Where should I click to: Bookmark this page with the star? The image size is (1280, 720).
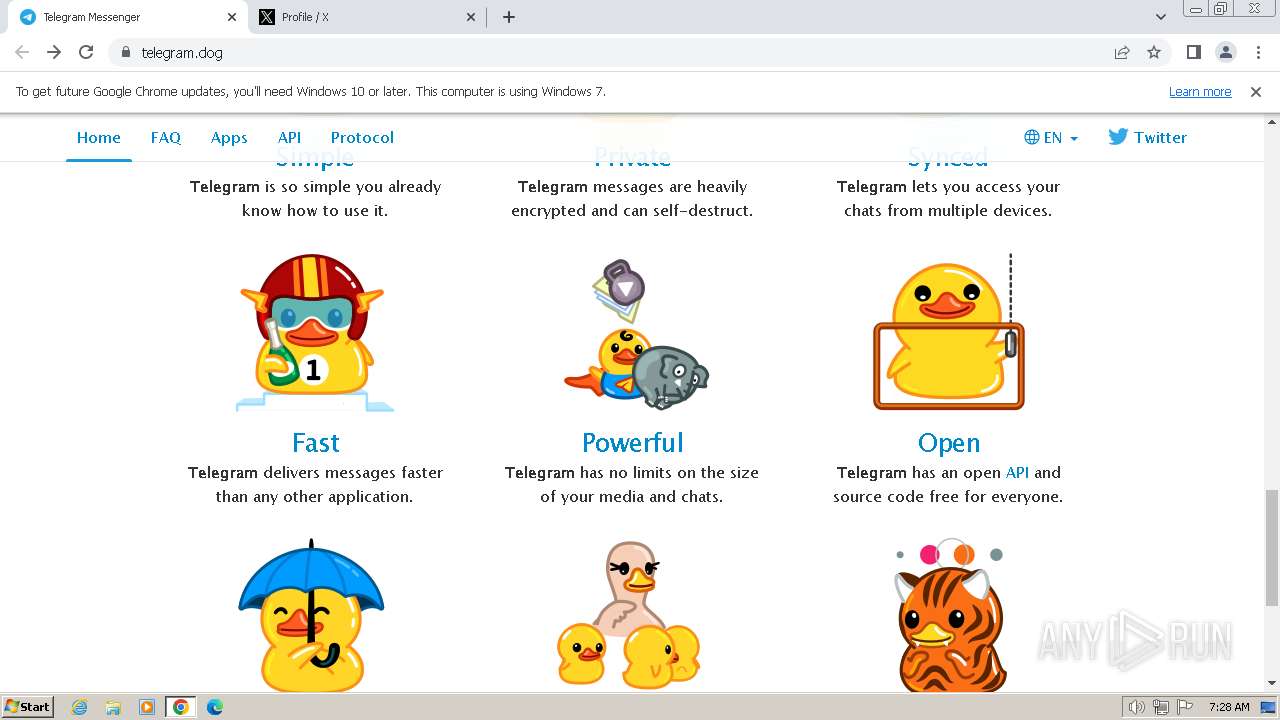[1154, 52]
